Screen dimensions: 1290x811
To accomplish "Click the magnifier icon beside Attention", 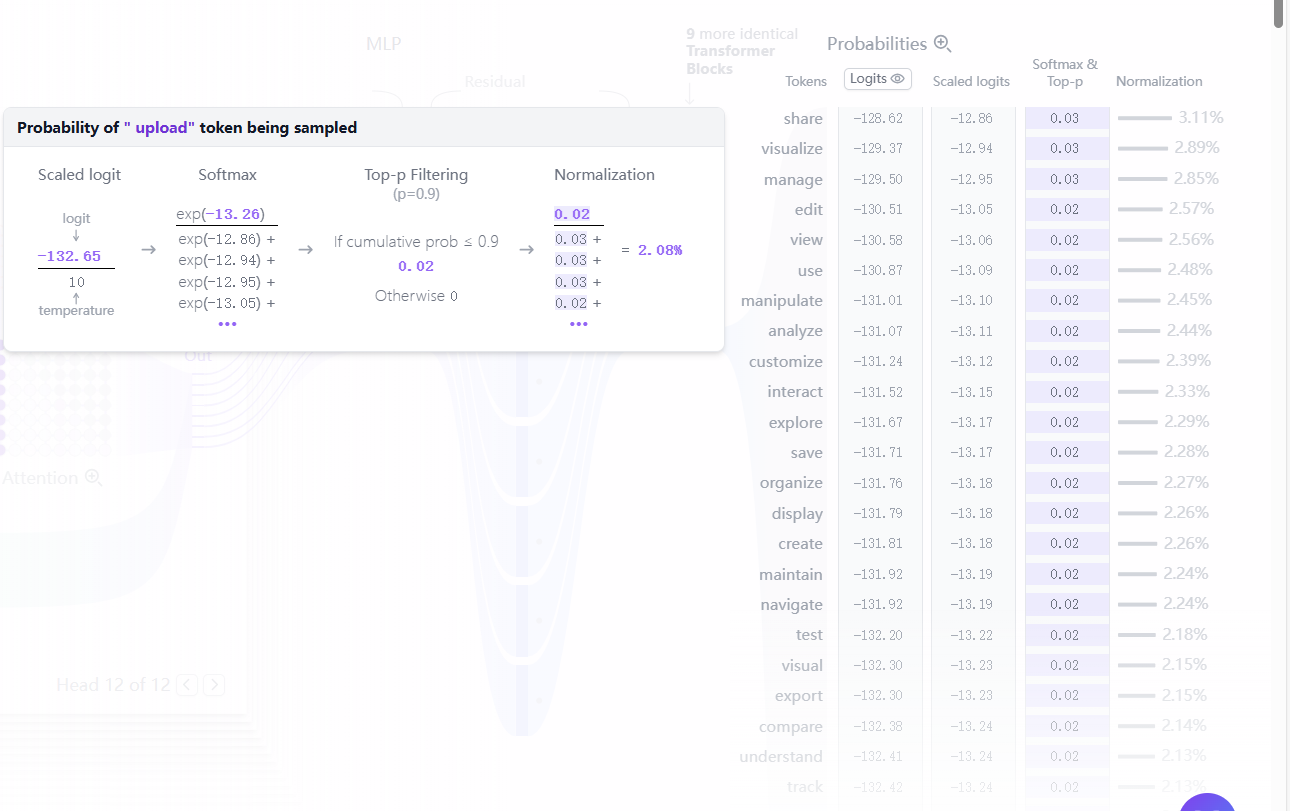I will pos(93,478).
